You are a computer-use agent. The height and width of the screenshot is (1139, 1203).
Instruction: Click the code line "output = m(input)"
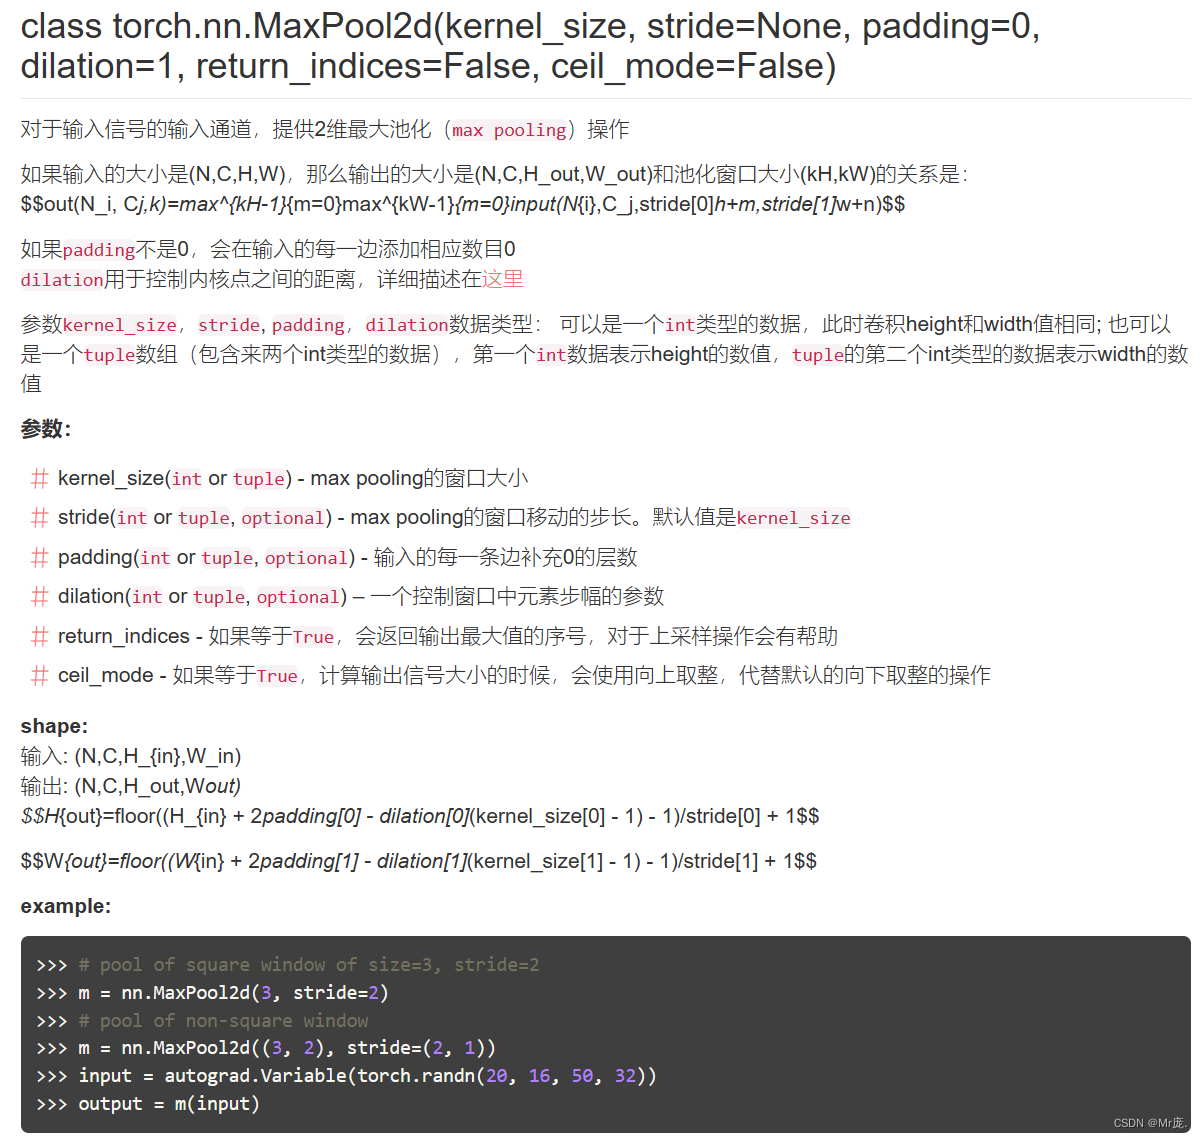(x=169, y=1104)
